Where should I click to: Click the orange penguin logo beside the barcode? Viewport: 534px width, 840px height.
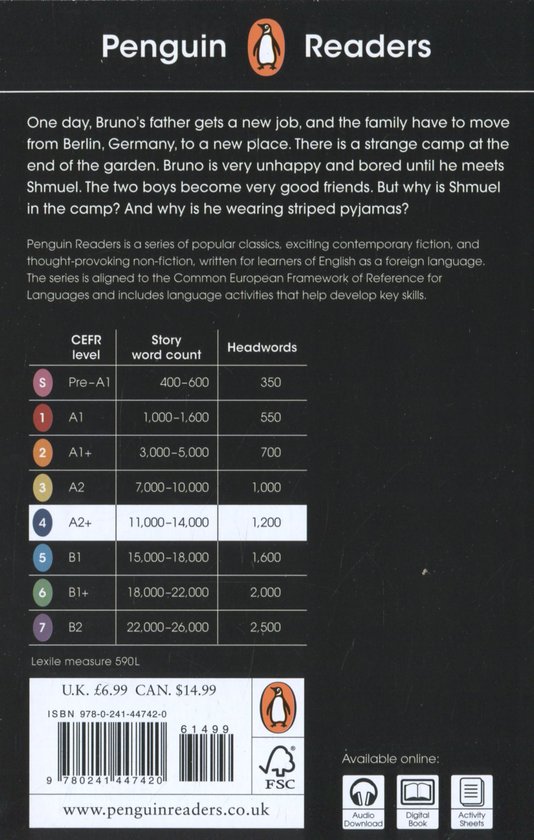pos(278,708)
